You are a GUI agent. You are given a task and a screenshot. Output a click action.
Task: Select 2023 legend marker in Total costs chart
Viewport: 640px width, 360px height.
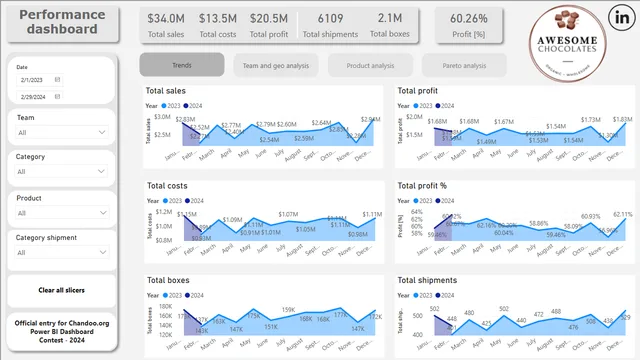click(166, 201)
